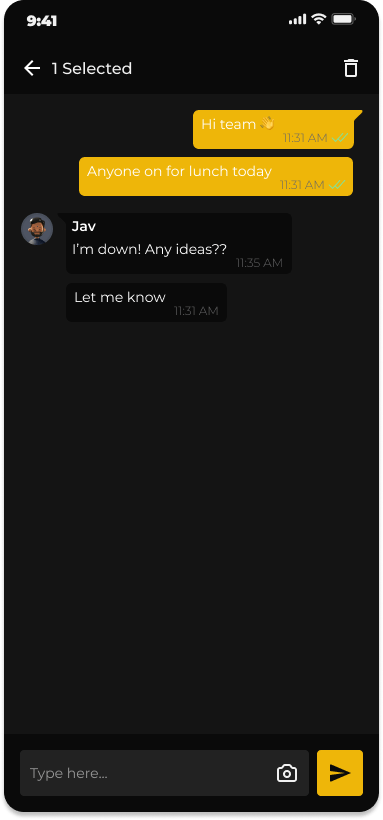Tap the back arrow icon
Viewport: 383px width, 820px height.
tap(32, 68)
